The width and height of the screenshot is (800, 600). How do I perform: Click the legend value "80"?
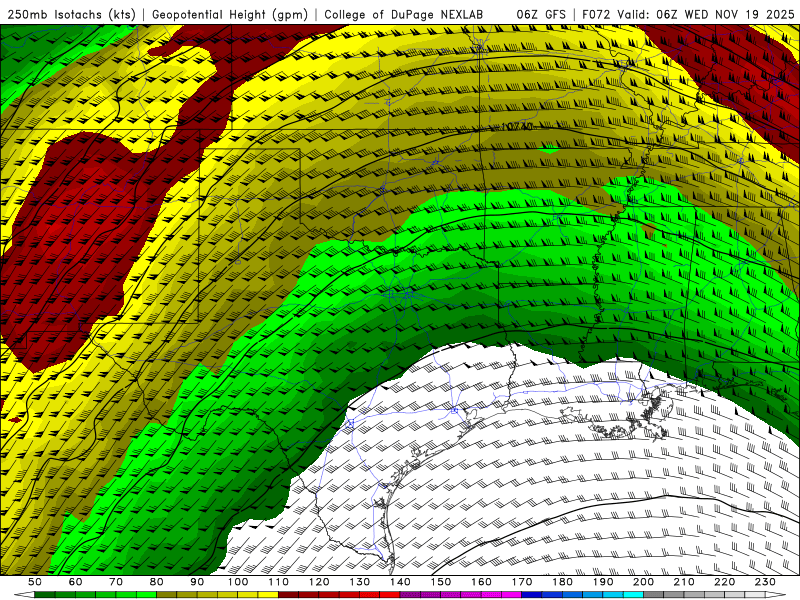coord(157,582)
